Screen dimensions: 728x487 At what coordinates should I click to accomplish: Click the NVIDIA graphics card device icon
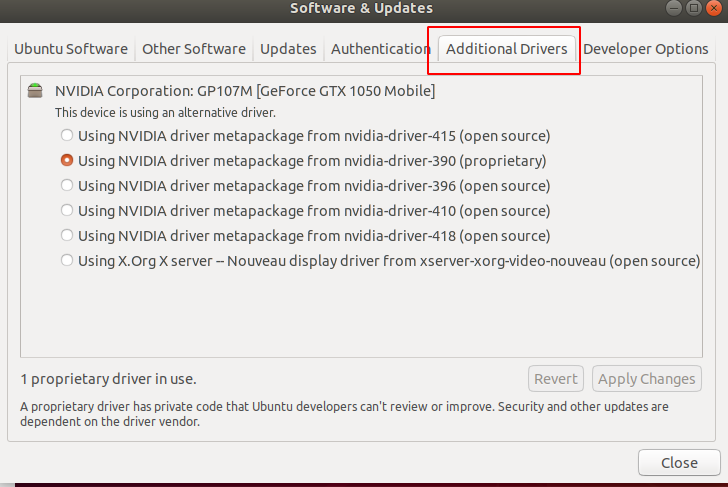pyautogui.click(x=36, y=91)
